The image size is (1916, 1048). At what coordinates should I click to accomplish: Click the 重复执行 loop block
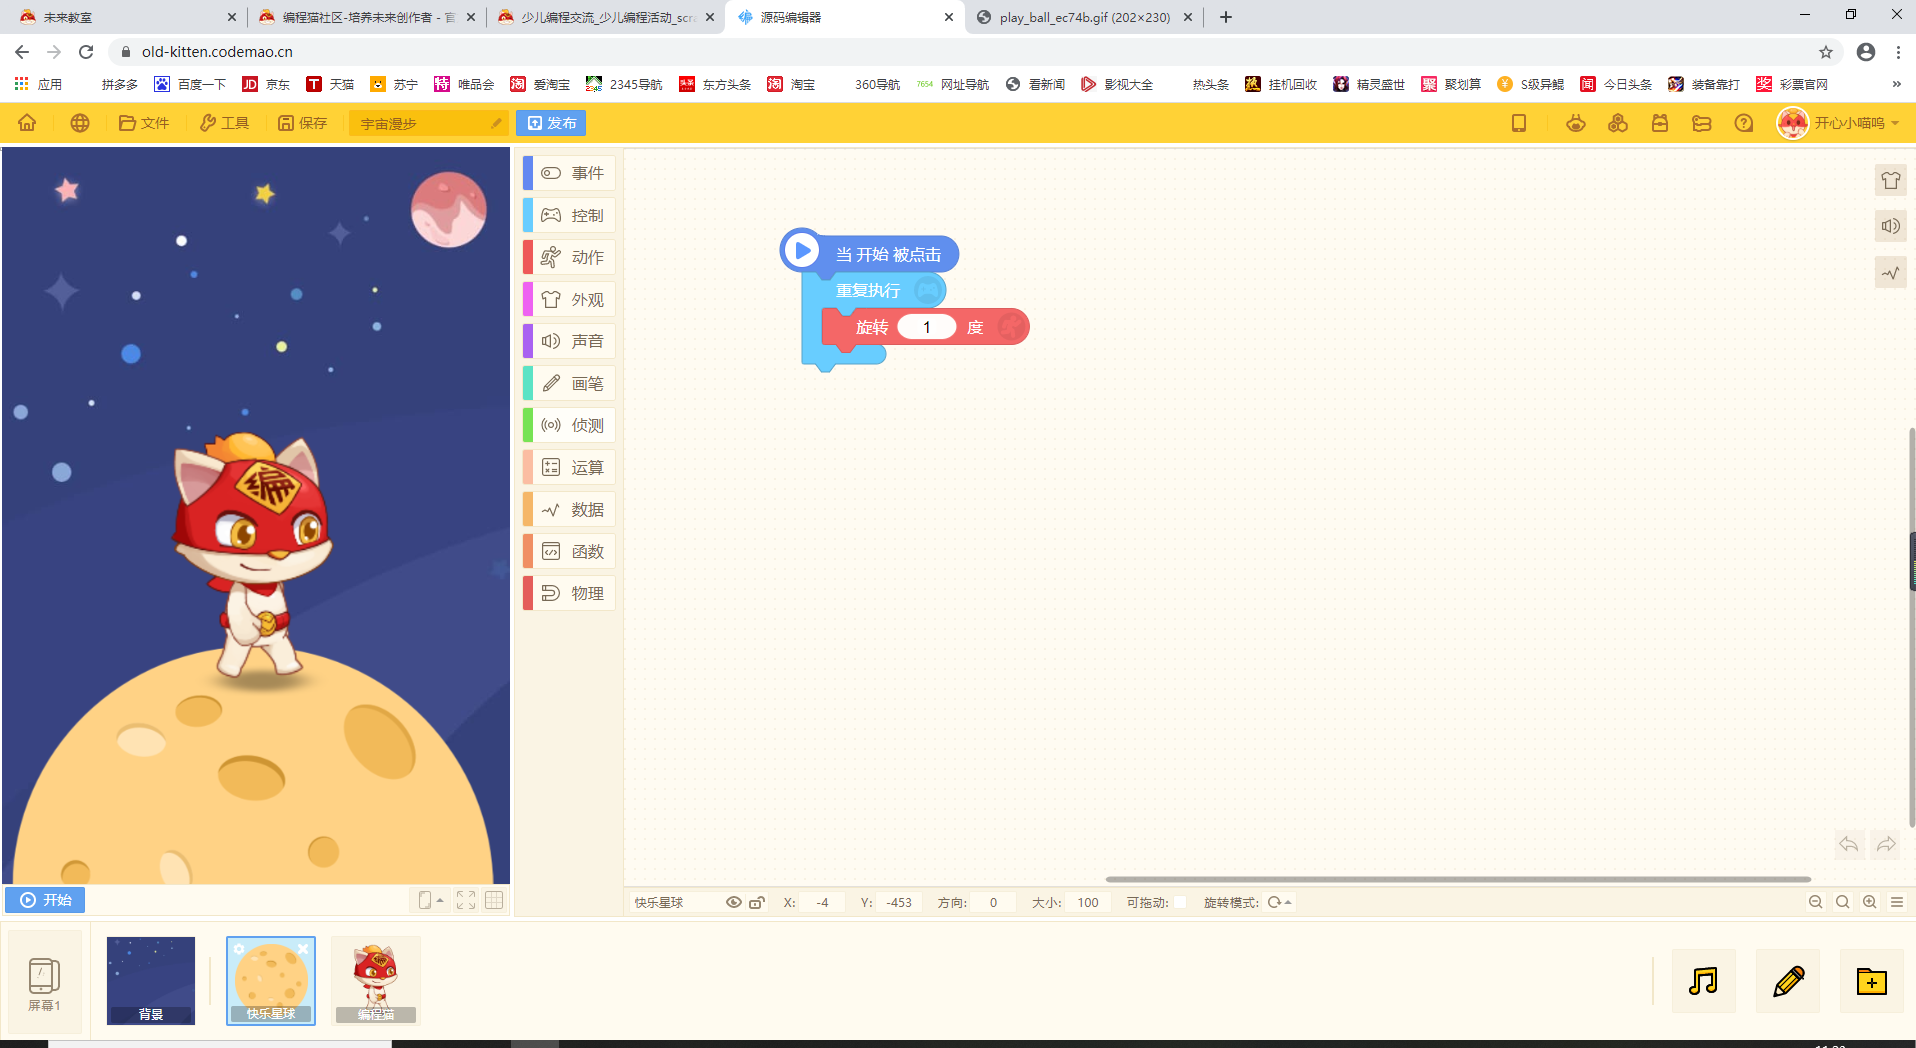[x=868, y=290]
